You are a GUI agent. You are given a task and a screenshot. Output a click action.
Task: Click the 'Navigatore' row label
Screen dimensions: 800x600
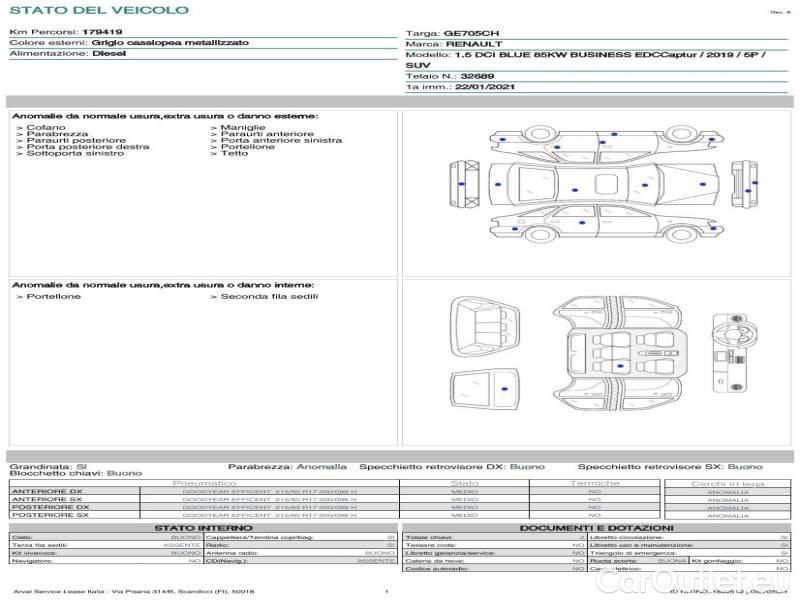pos(33,561)
